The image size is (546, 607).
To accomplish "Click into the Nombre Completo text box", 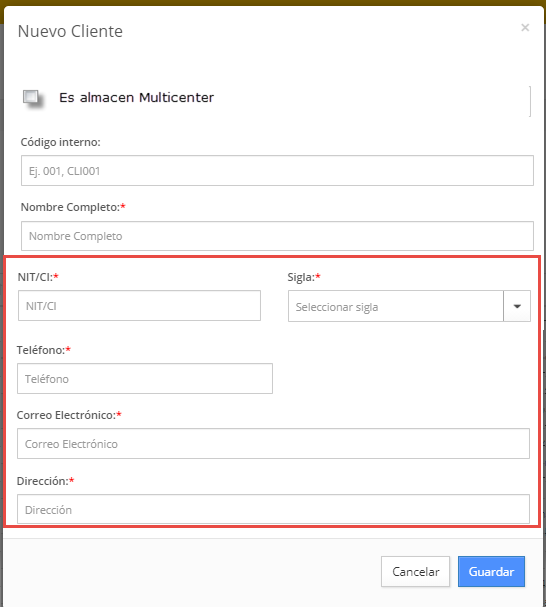I will (277, 236).
